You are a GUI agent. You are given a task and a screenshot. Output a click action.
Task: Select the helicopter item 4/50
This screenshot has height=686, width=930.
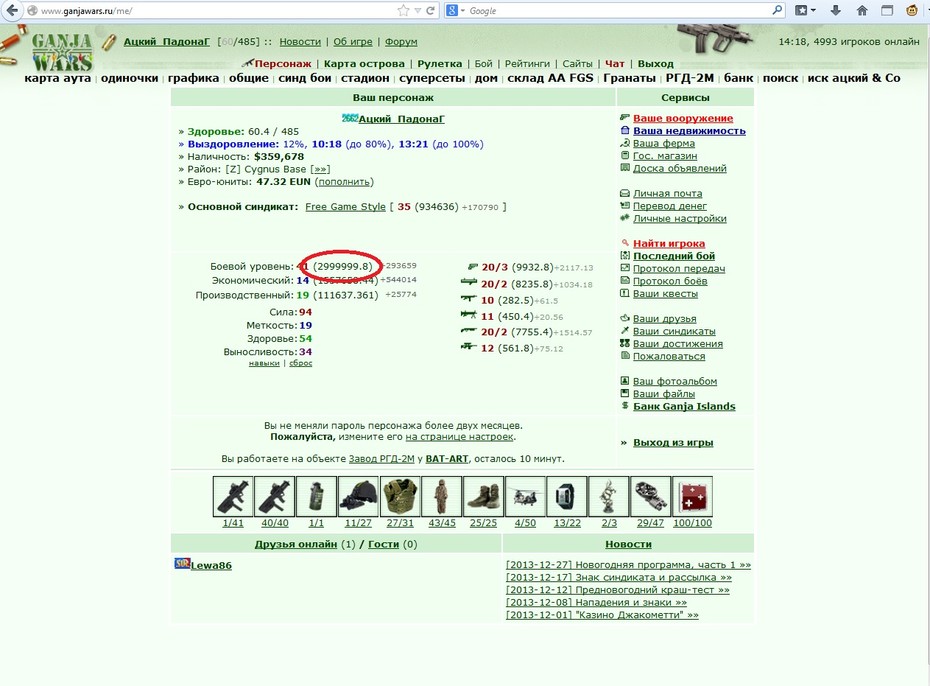tap(525, 496)
